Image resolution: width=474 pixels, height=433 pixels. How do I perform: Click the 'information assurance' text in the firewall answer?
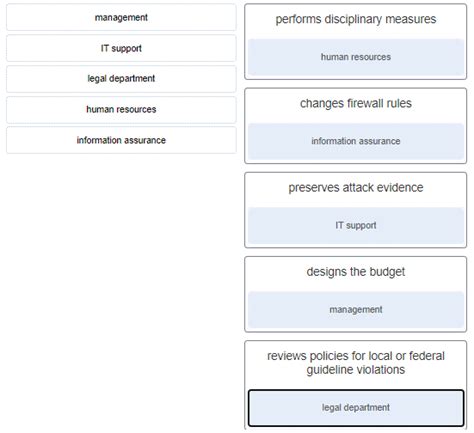356,141
